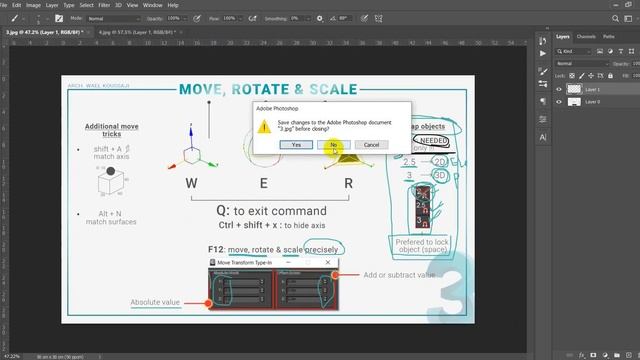Open the Brush tool preset picker
The image size is (640, 360).
click(x=17, y=18)
